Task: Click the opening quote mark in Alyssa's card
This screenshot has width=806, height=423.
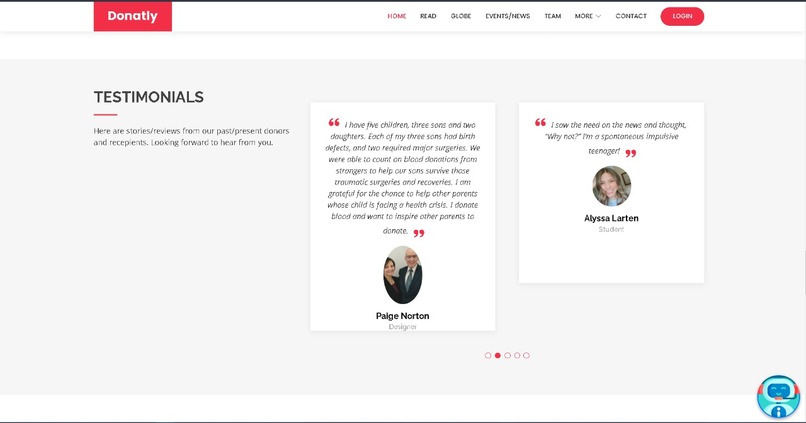Action: tap(540, 122)
